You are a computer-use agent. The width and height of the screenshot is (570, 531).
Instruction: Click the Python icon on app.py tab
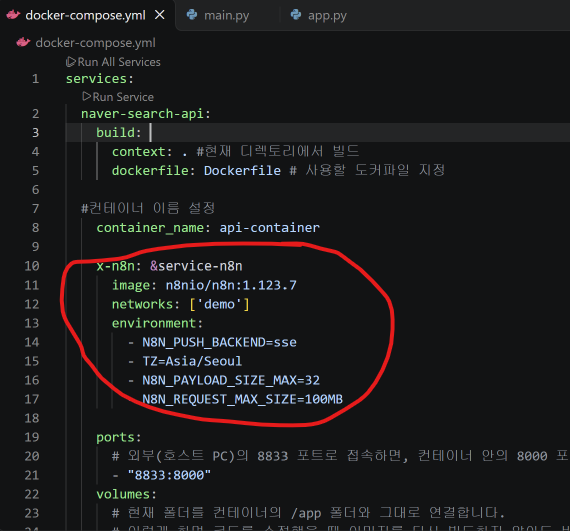pos(296,15)
